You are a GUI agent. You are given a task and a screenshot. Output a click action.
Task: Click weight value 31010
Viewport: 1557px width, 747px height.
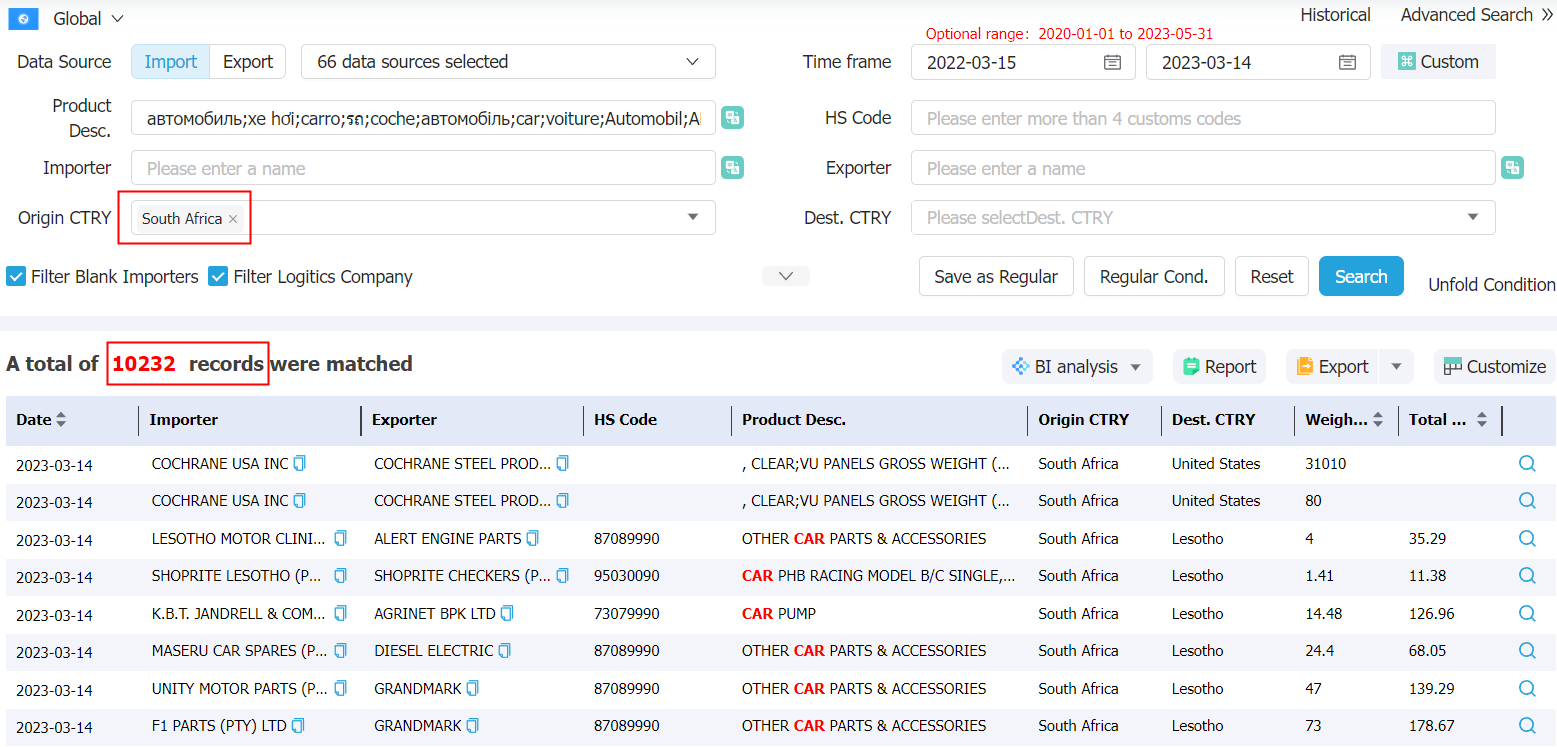(x=1326, y=464)
